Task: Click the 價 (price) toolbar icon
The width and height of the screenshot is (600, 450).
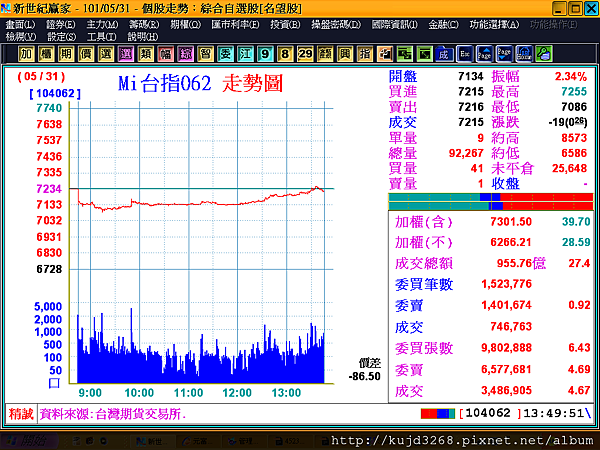Action: [86, 54]
